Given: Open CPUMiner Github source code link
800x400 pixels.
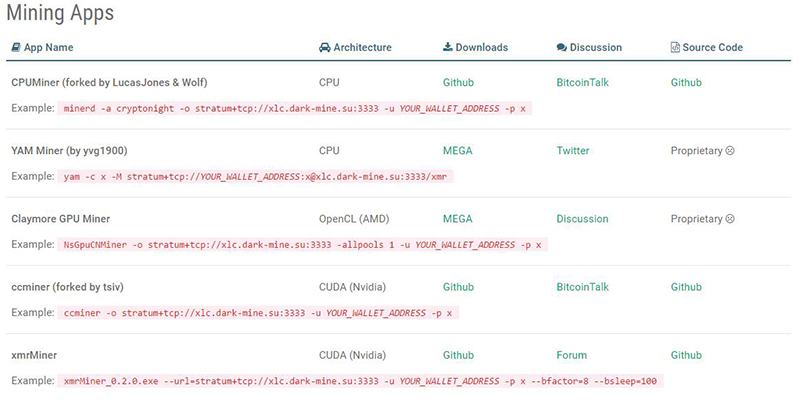Looking at the screenshot, I should pyautogui.click(x=686, y=83).
